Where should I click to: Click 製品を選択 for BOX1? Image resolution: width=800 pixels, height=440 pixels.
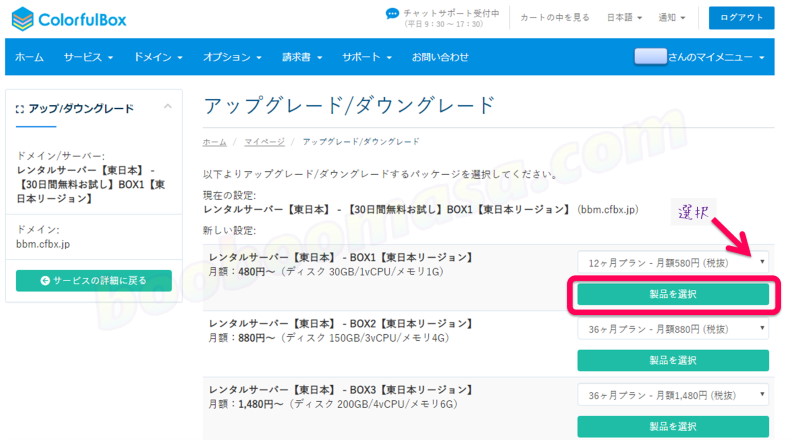[x=673, y=294]
